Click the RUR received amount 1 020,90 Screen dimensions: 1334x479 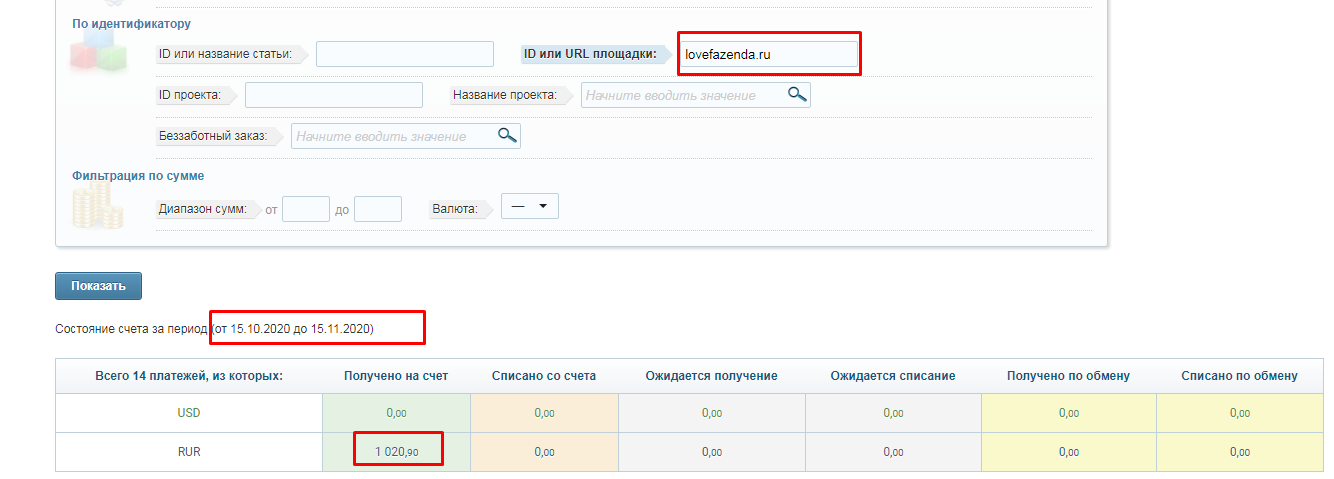(x=396, y=452)
